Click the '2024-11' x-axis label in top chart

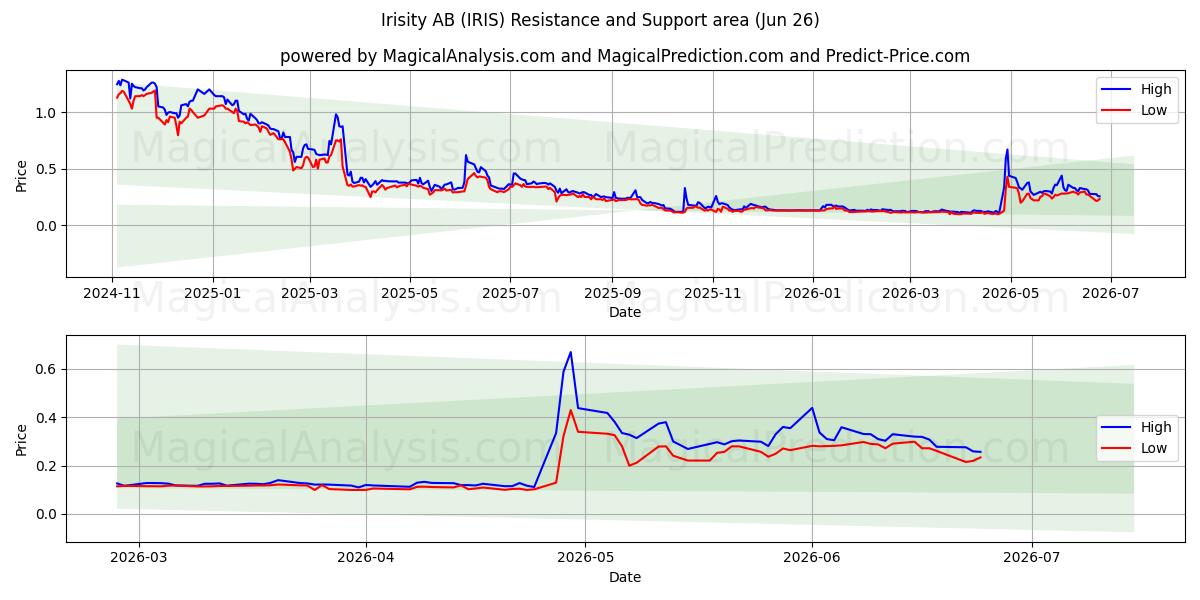pyautogui.click(x=112, y=295)
